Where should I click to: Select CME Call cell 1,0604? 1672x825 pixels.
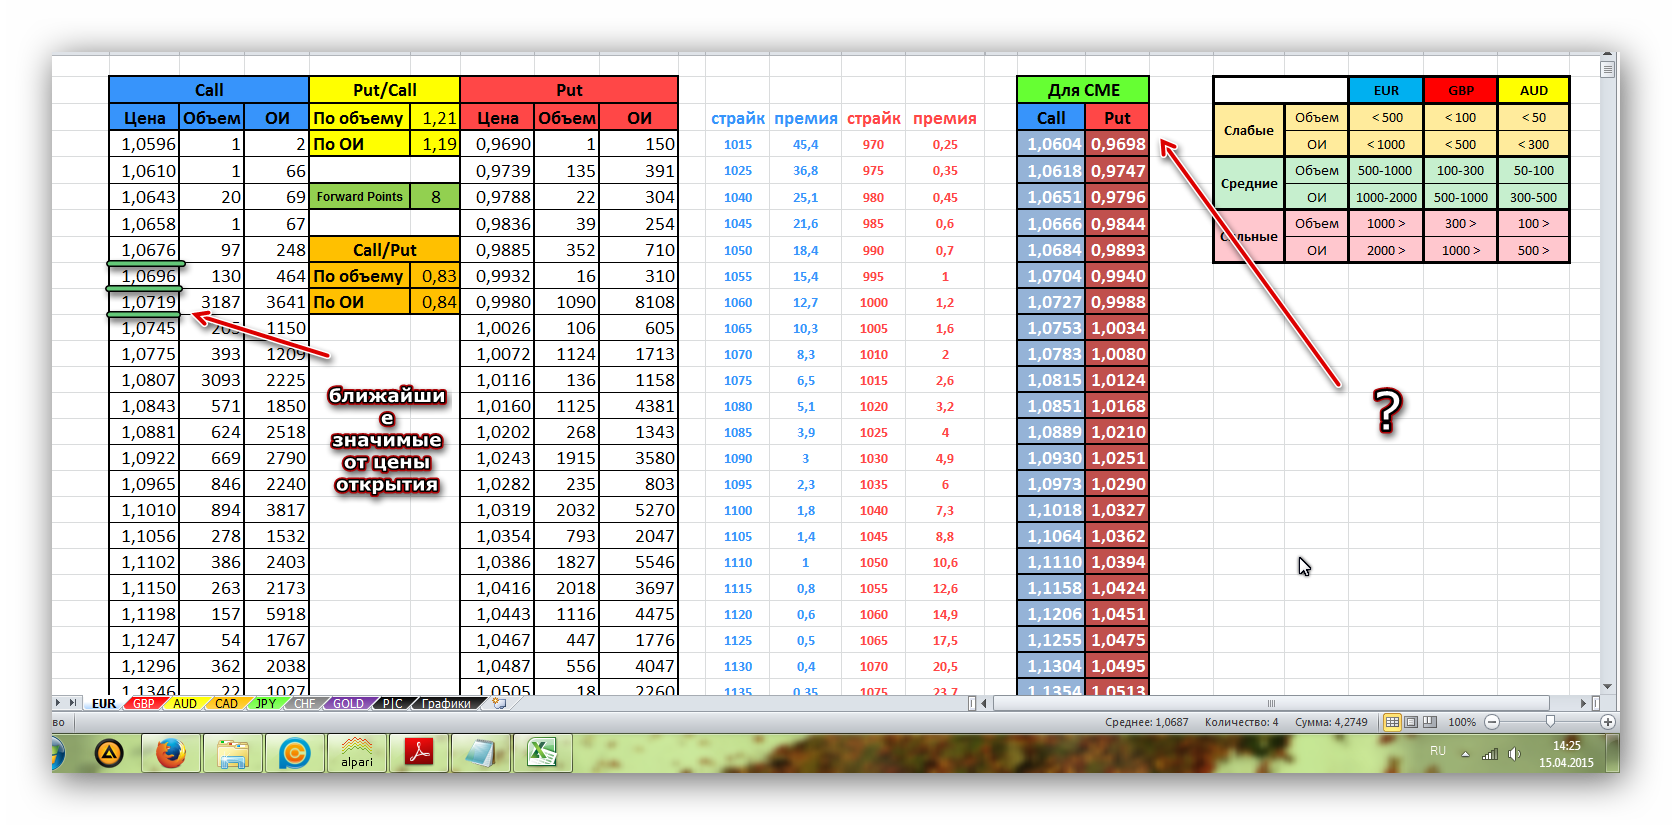click(1051, 144)
